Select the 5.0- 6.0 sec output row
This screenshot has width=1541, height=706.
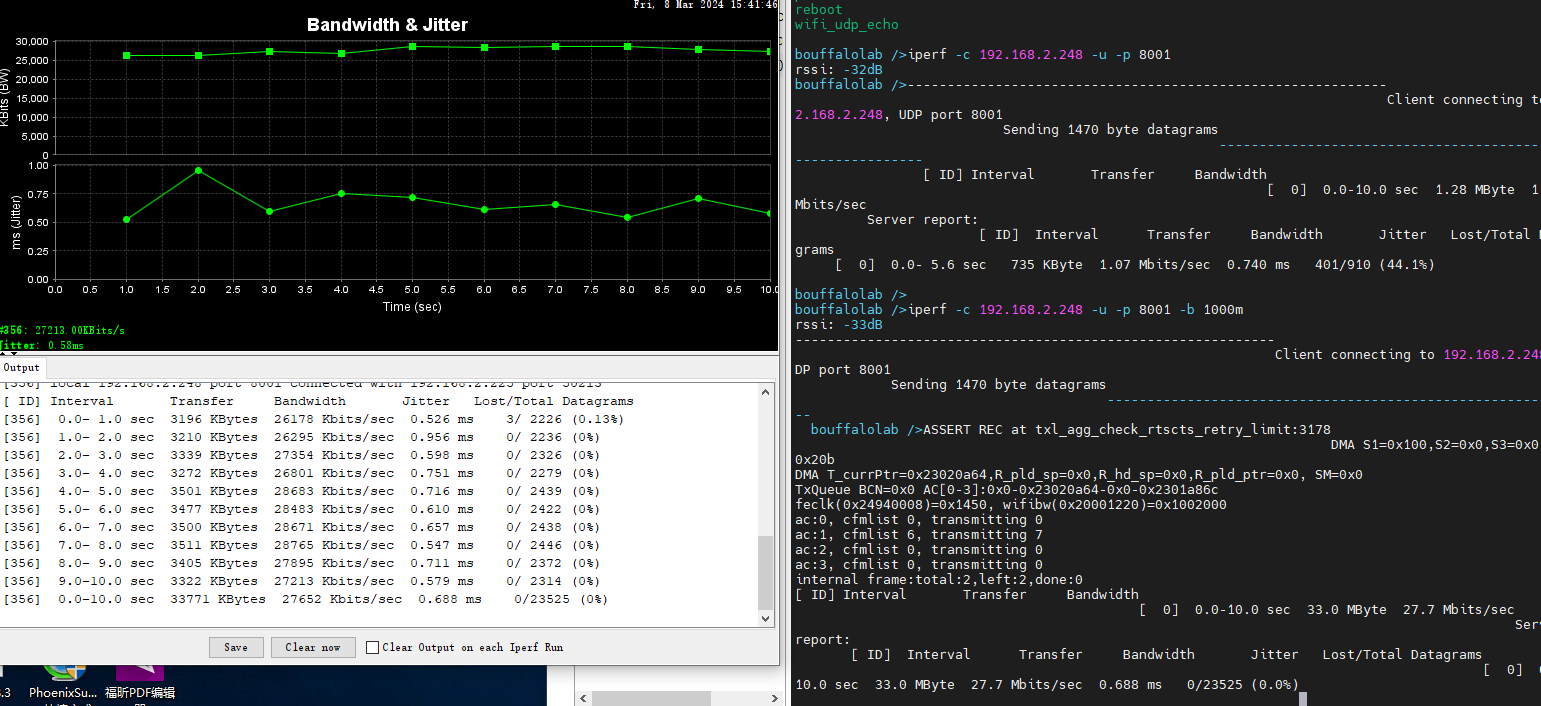301,509
